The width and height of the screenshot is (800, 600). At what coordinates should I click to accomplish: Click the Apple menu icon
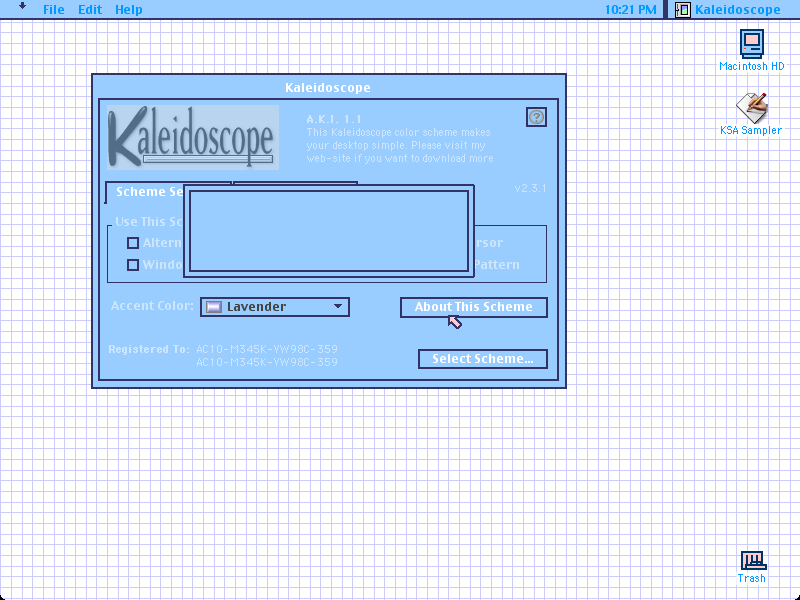pos(22,7)
